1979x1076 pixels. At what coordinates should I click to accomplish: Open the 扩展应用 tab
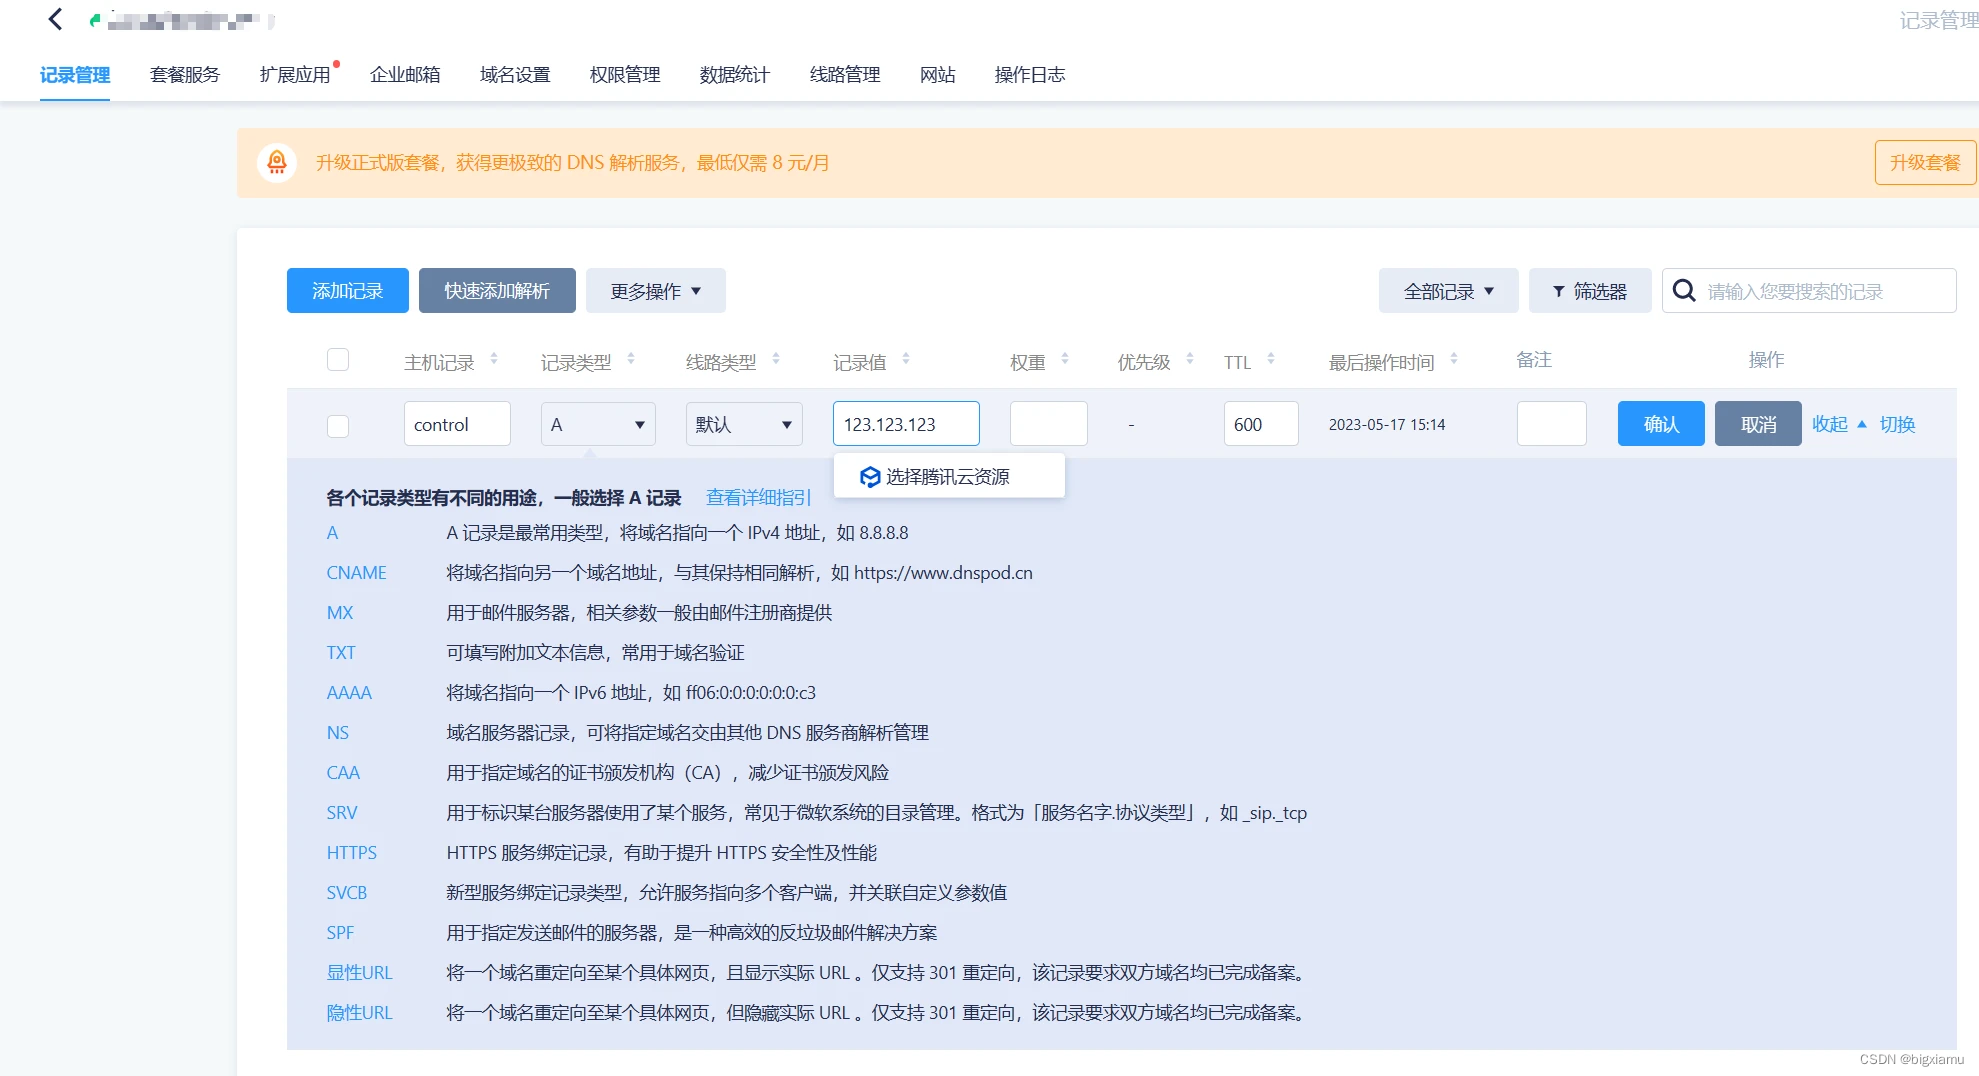pos(295,75)
